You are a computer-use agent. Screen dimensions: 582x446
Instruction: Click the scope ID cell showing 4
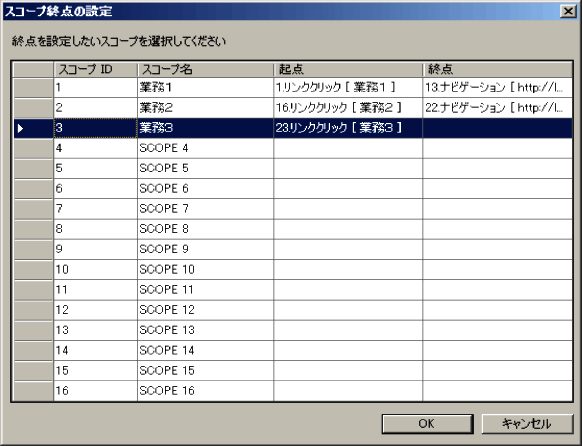click(96, 148)
